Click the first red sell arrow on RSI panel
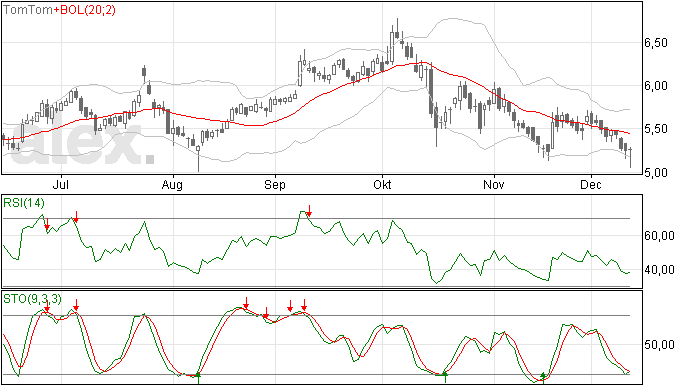This screenshot has width=690, height=387. (47, 225)
